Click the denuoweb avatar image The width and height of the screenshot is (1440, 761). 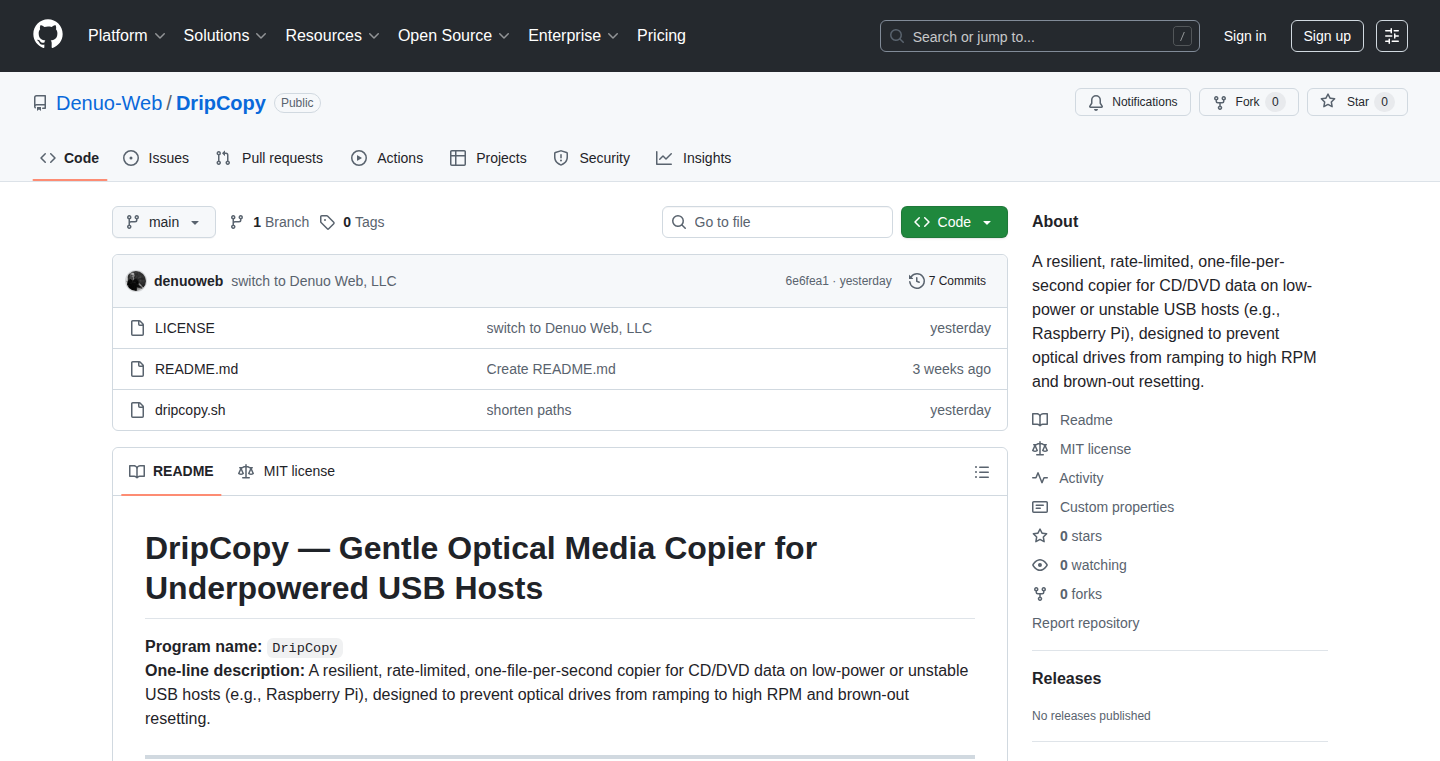pyautogui.click(x=136, y=281)
